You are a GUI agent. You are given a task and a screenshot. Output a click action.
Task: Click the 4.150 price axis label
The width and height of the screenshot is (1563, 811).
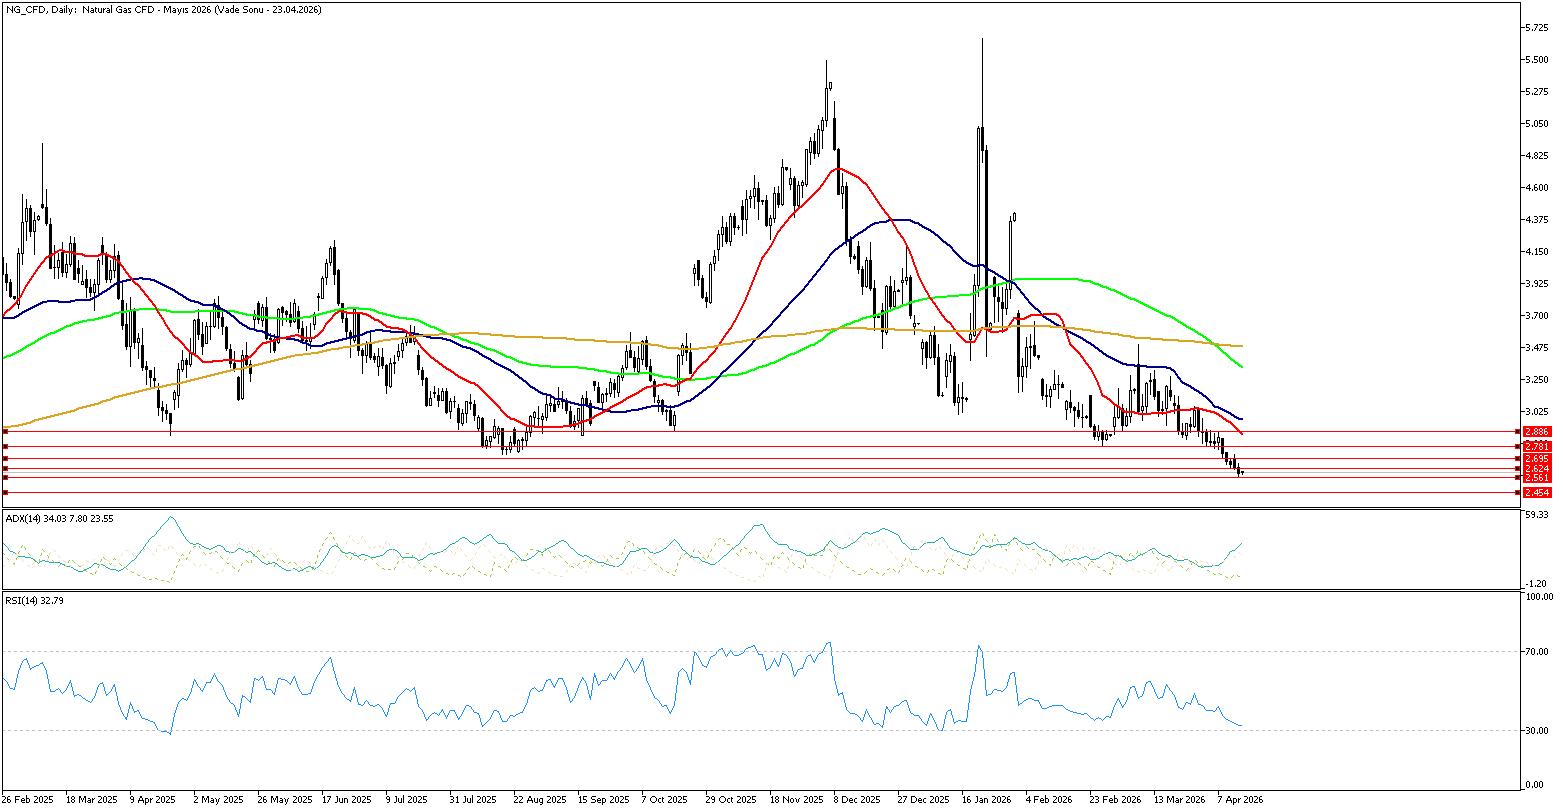click(x=1536, y=251)
